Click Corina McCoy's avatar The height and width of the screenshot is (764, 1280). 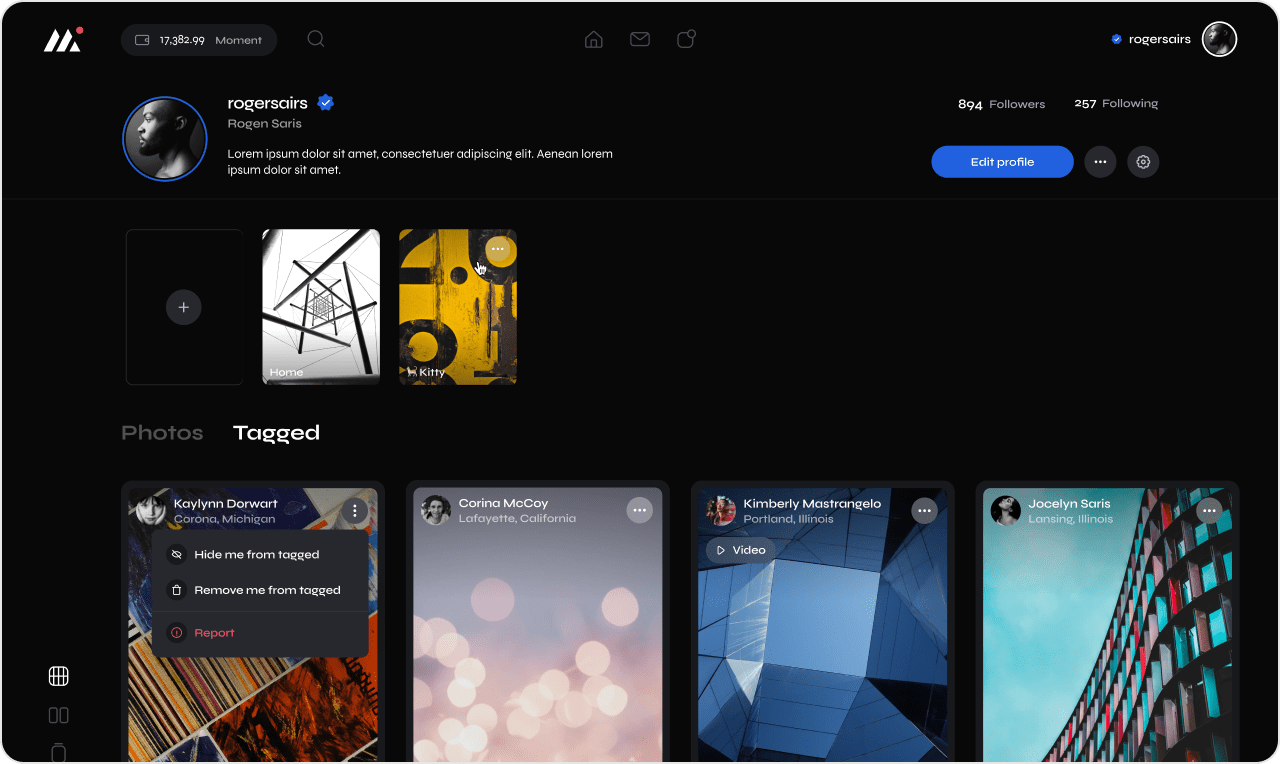click(436, 510)
